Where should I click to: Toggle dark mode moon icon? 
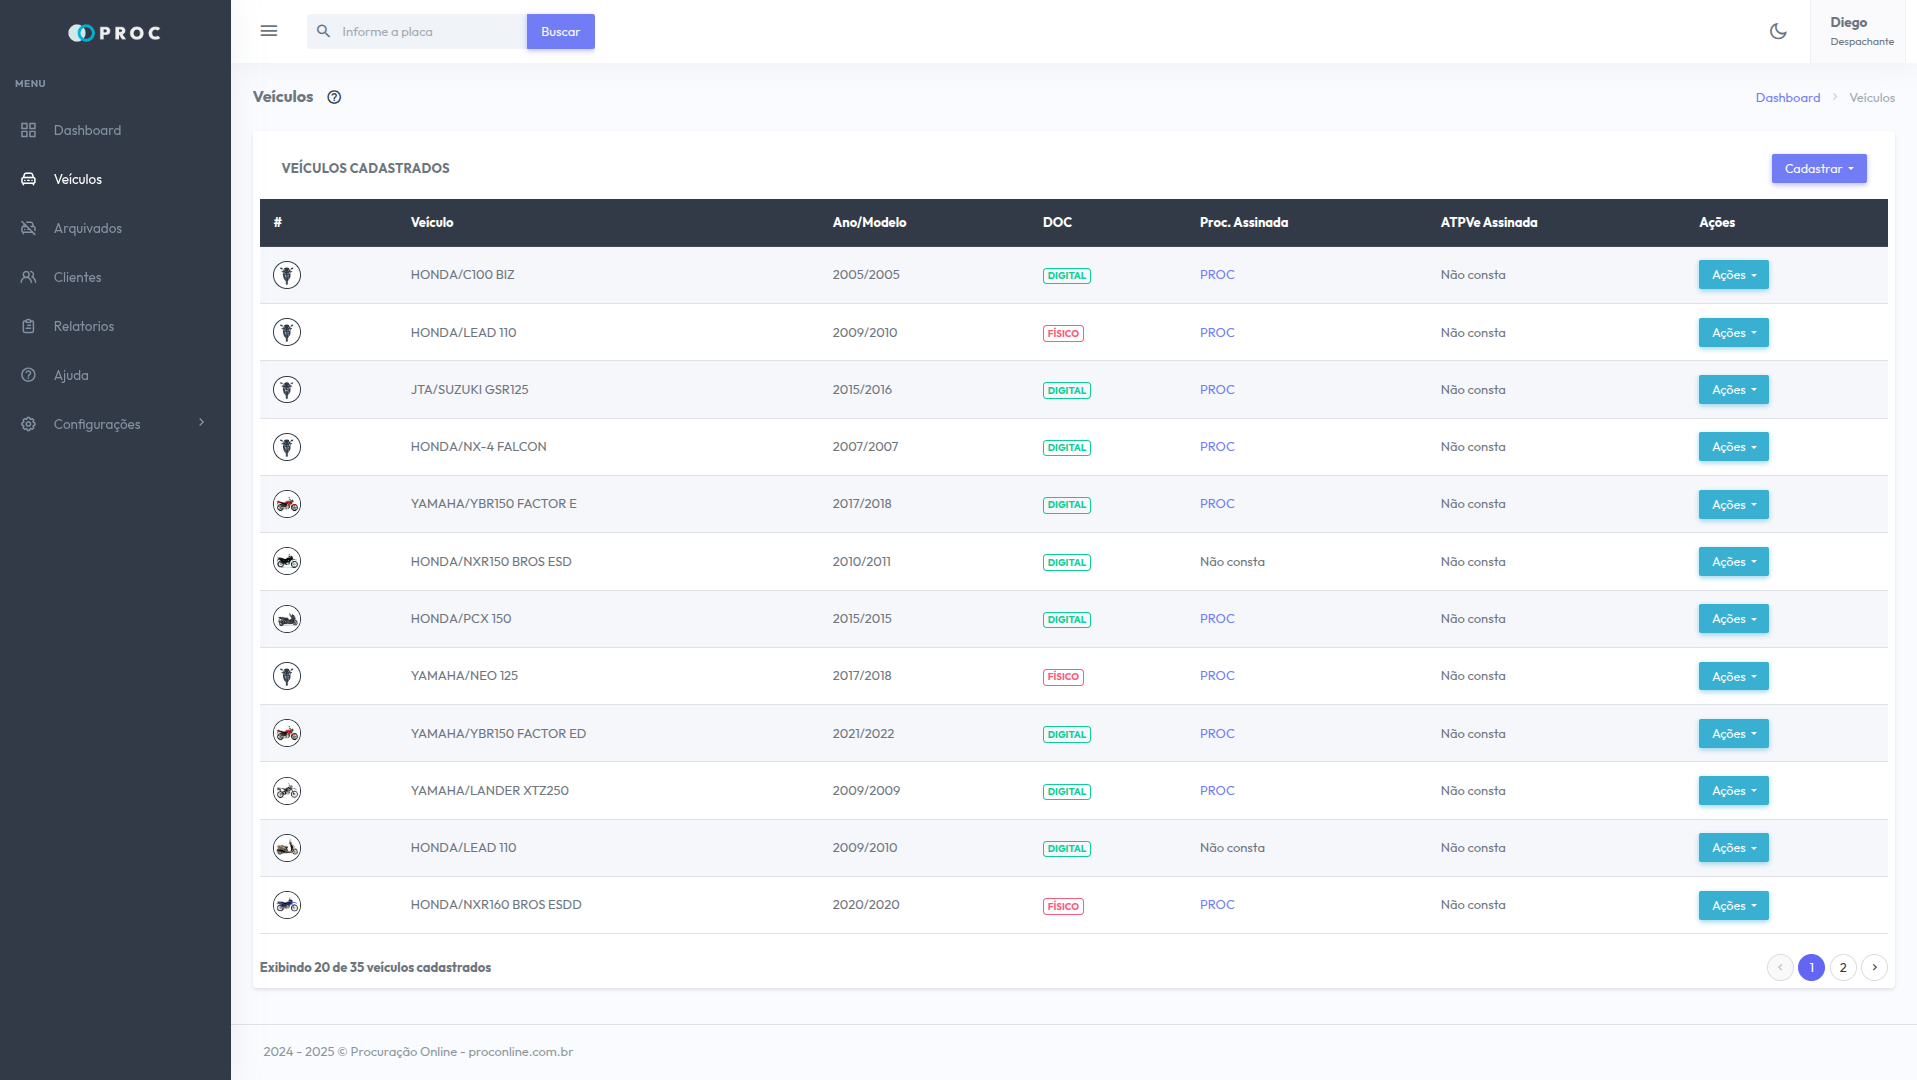click(x=1777, y=31)
